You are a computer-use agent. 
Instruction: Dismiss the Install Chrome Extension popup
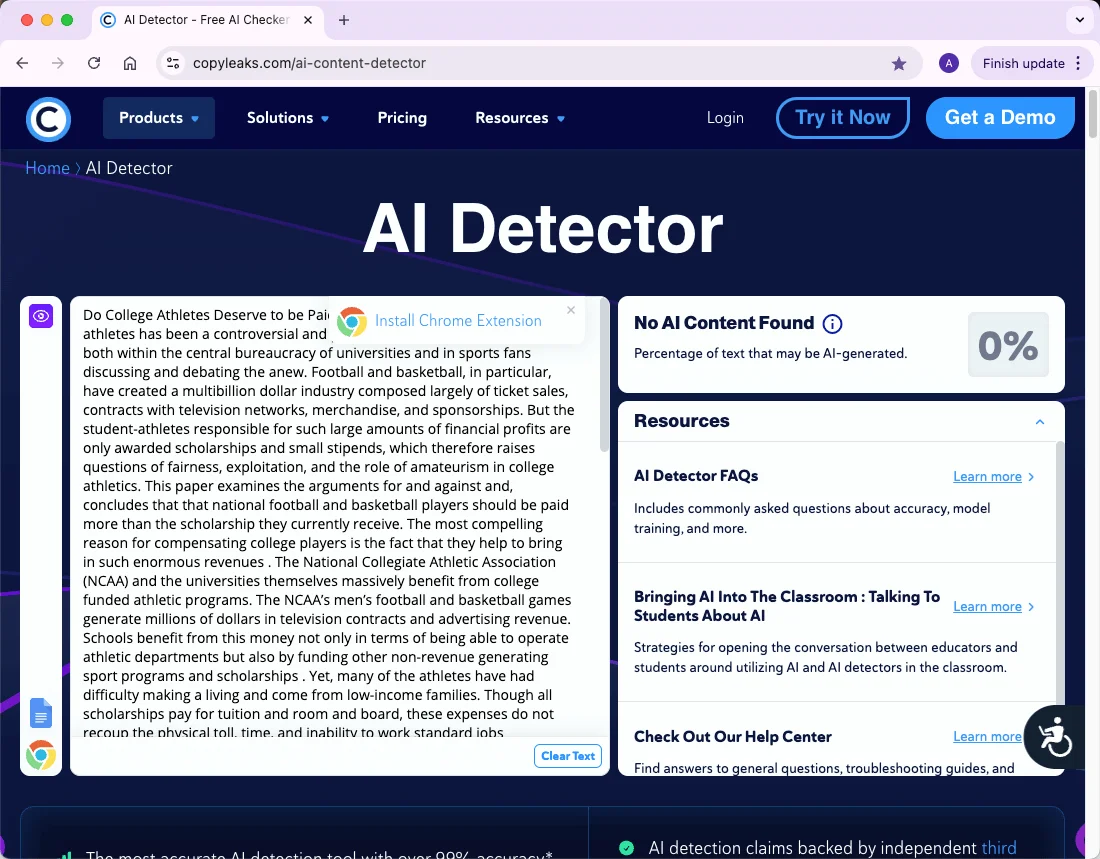click(571, 310)
